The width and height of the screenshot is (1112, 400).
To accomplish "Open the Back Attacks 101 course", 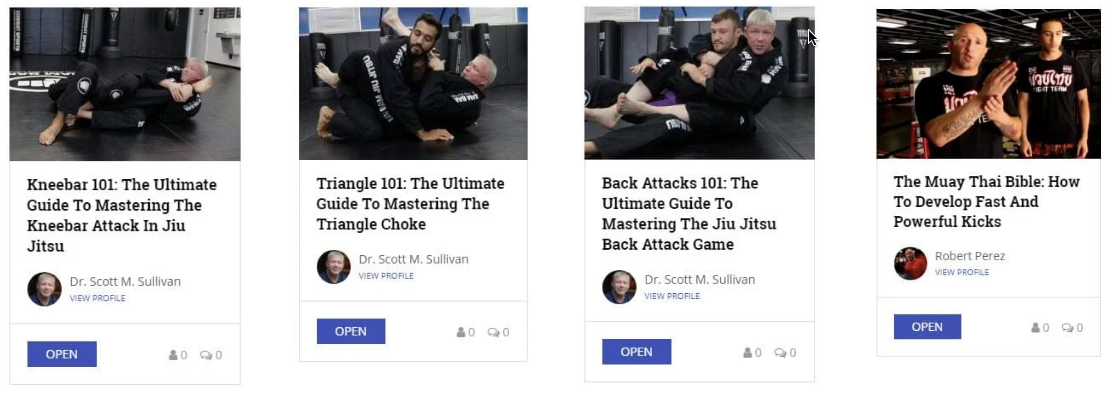I will click(636, 352).
